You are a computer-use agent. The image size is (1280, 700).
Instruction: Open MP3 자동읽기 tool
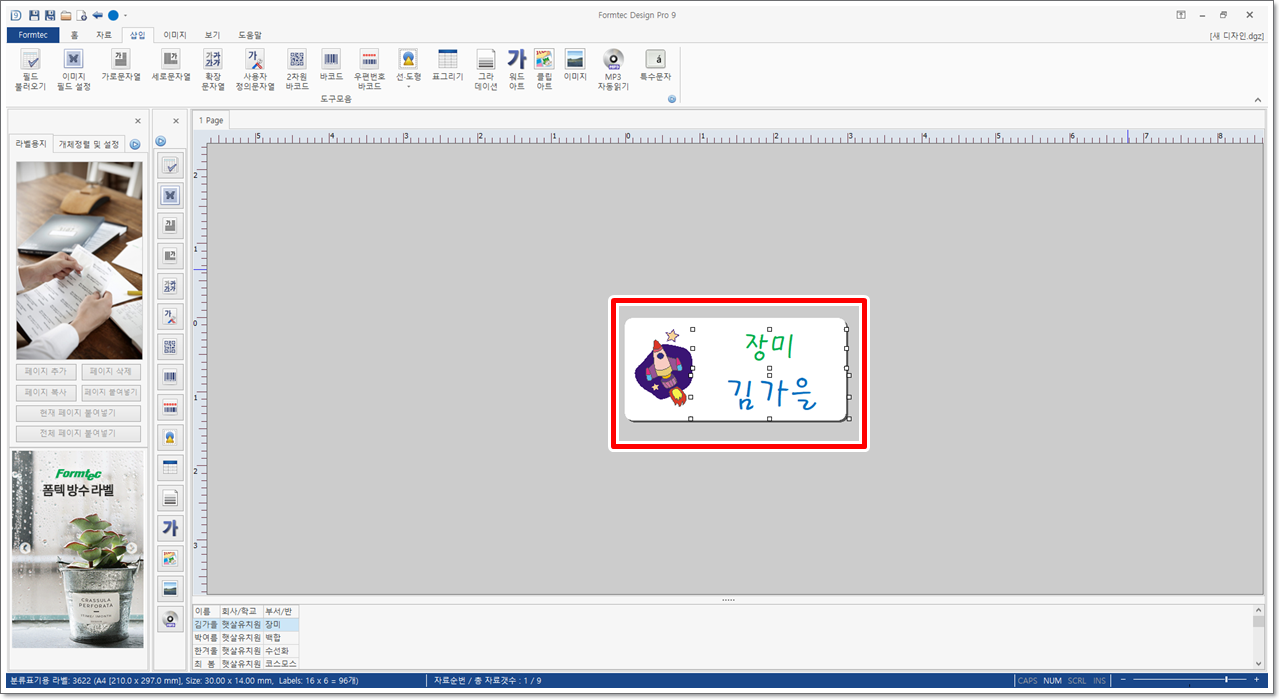(x=613, y=70)
